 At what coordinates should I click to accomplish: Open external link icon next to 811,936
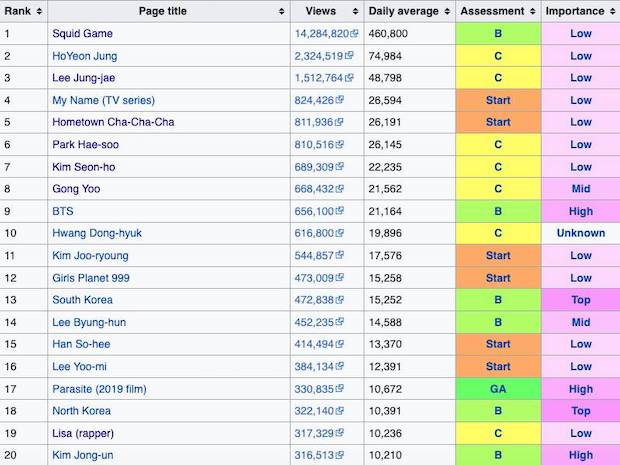(338, 122)
